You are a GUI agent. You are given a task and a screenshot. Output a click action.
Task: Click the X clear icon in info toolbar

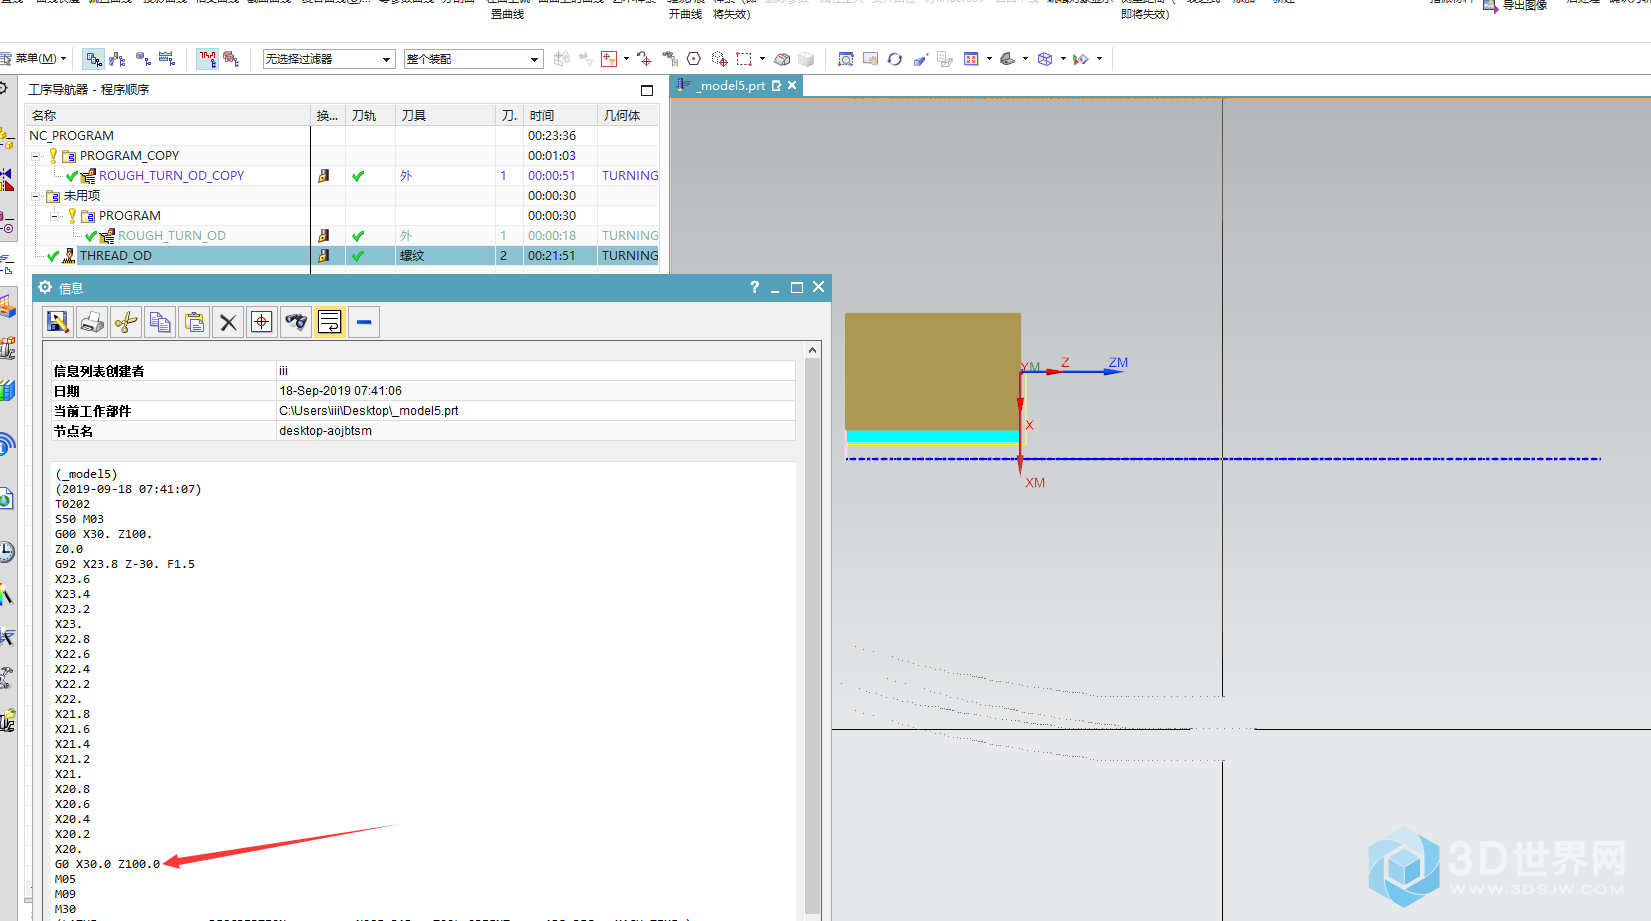coord(228,322)
